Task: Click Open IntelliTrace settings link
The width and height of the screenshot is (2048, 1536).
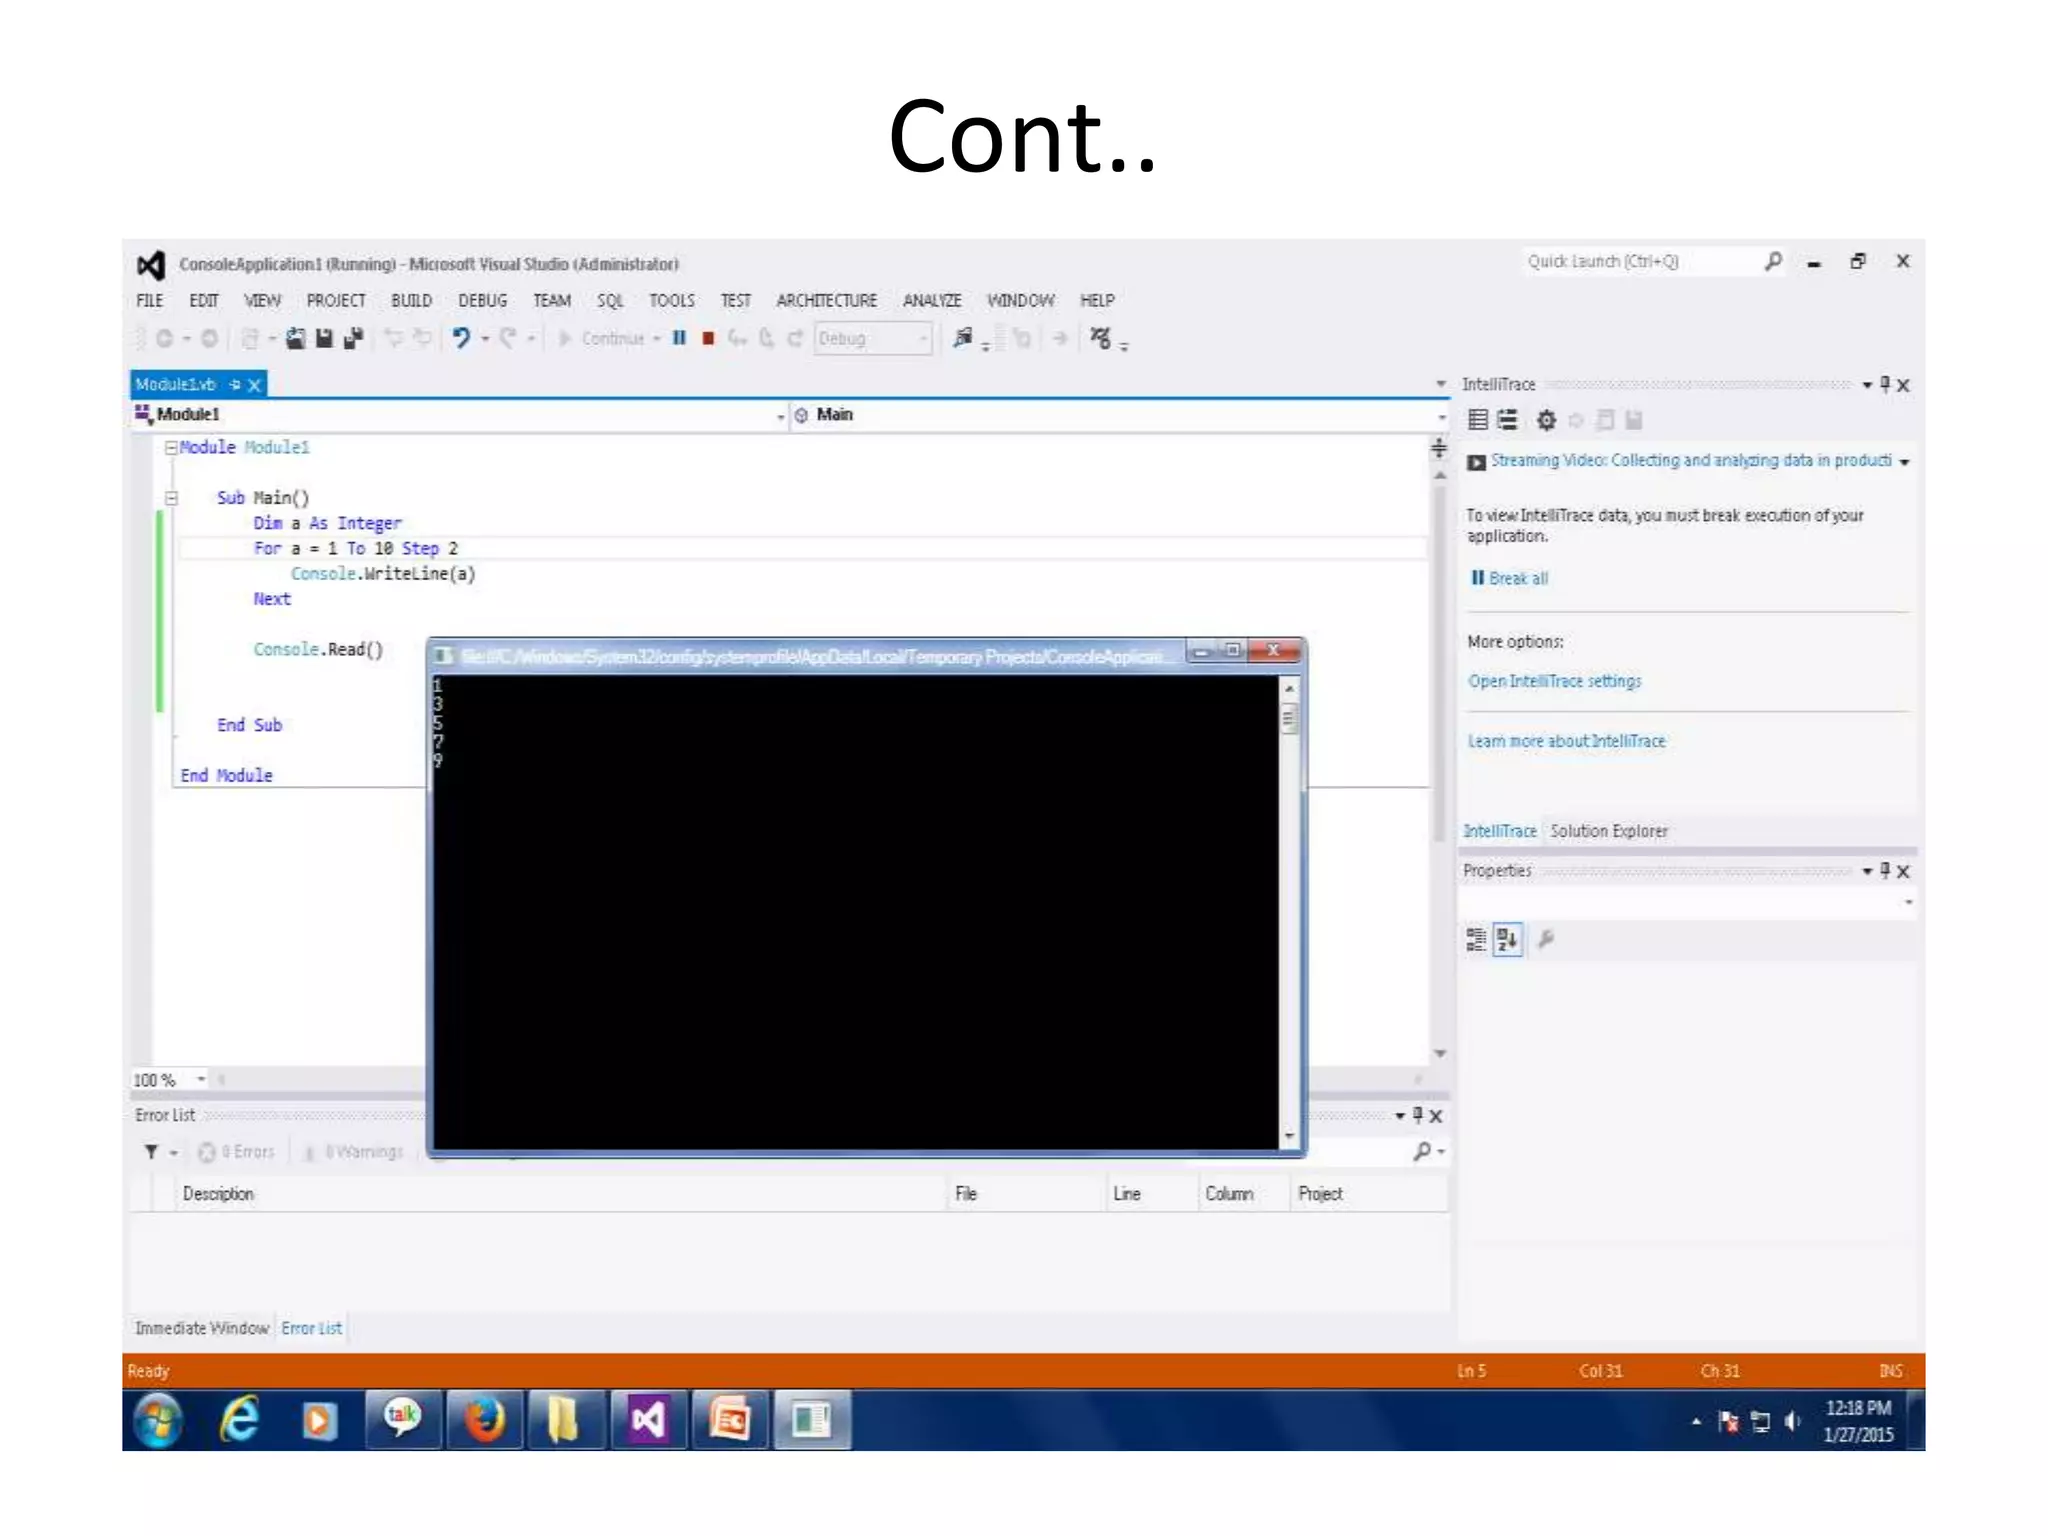Action: click(1554, 681)
